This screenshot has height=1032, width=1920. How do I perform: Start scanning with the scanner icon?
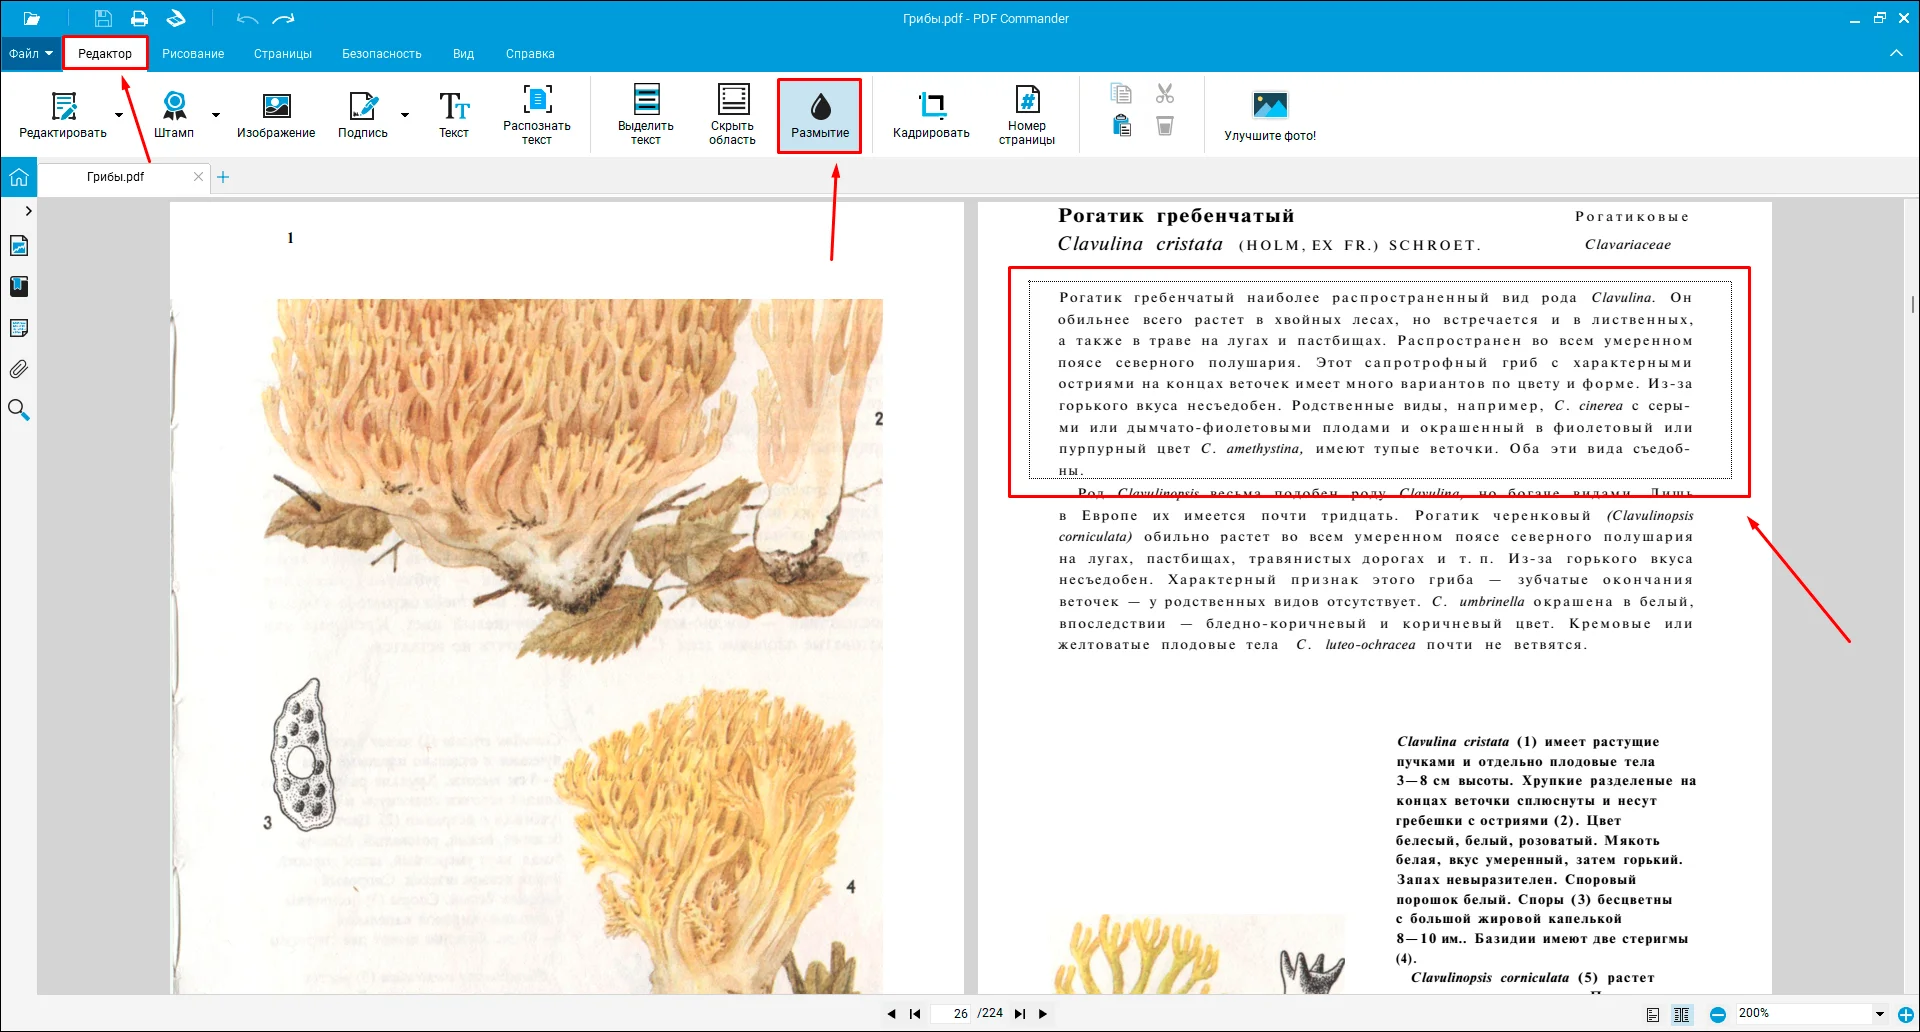(x=176, y=18)
